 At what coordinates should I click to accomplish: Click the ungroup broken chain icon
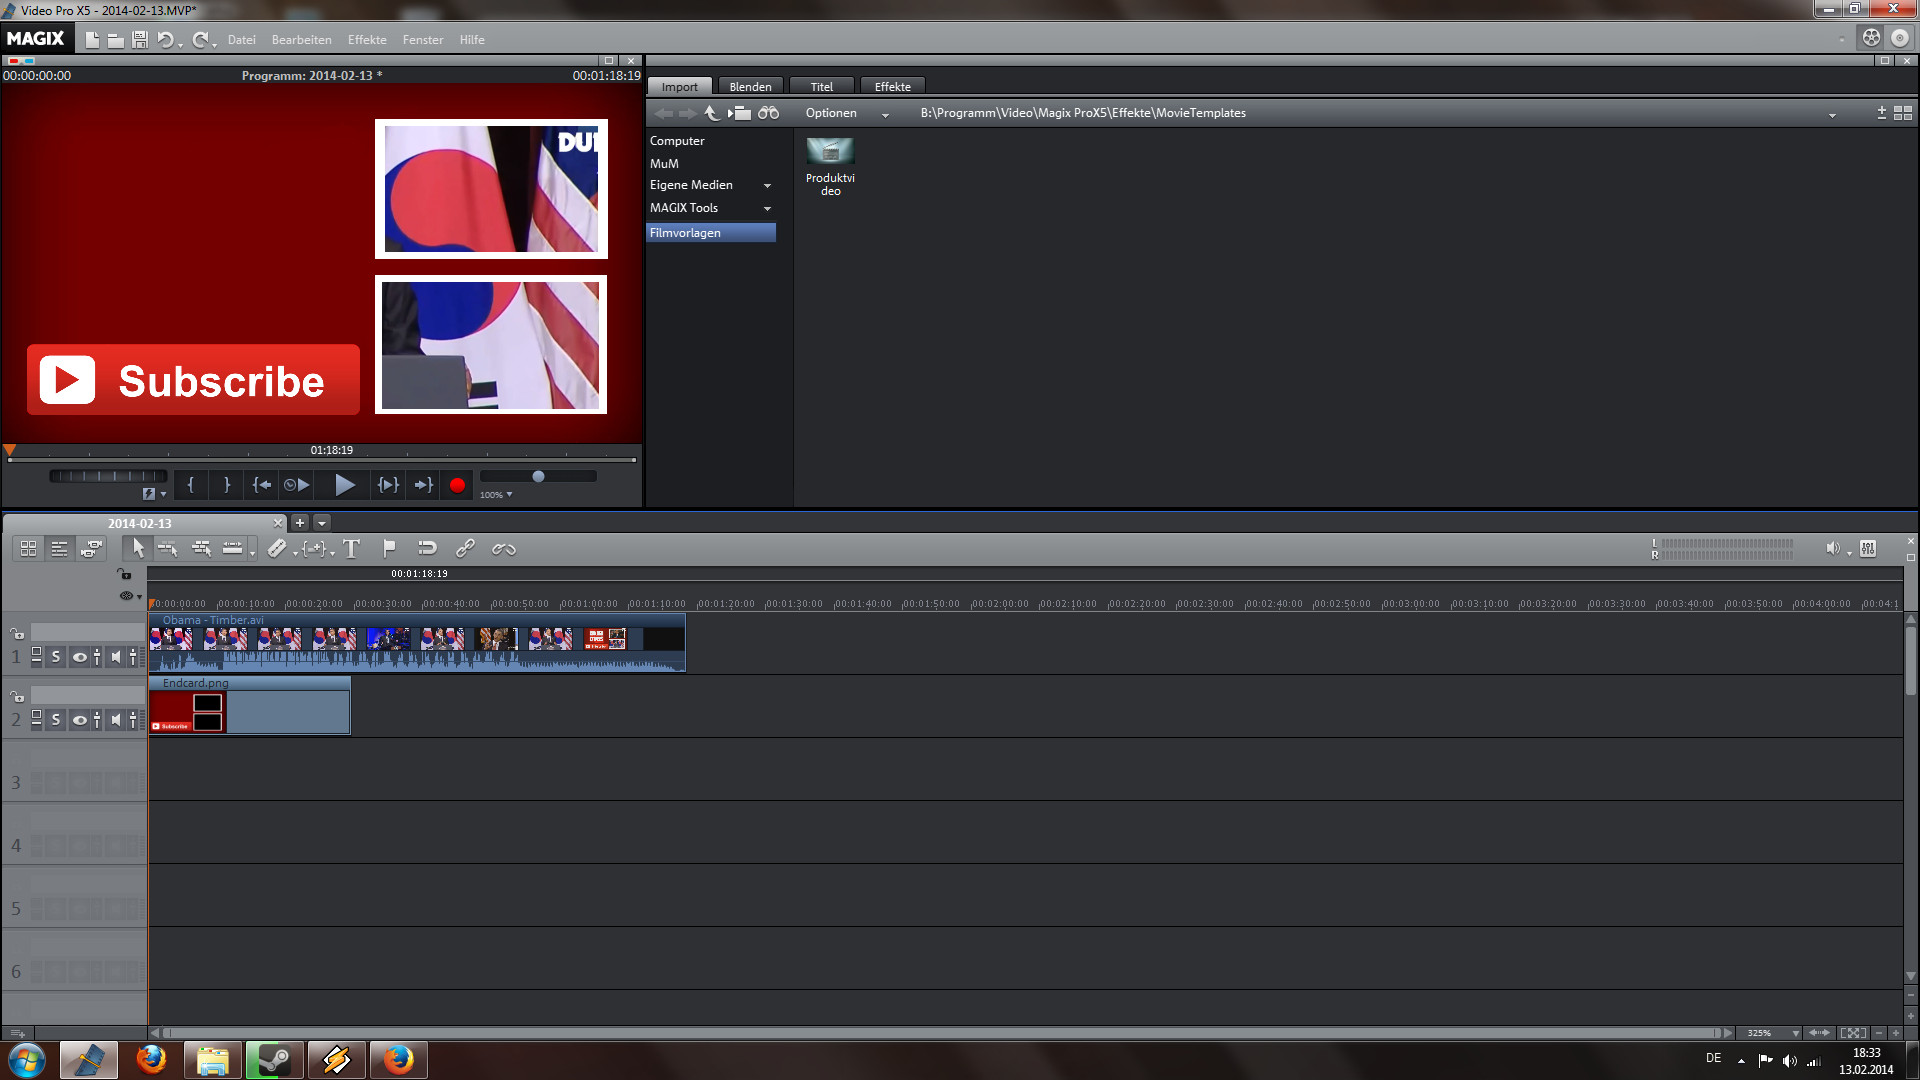[x=503, y=548]
